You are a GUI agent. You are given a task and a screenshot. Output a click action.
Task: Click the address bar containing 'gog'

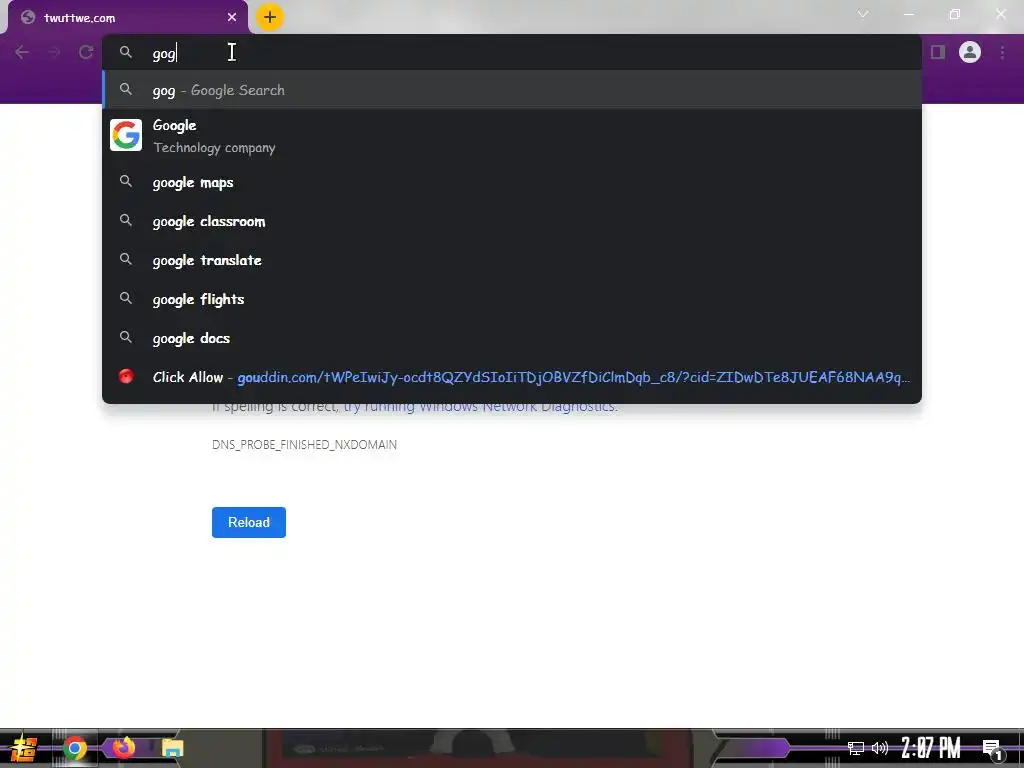click(x=512, y=53)
